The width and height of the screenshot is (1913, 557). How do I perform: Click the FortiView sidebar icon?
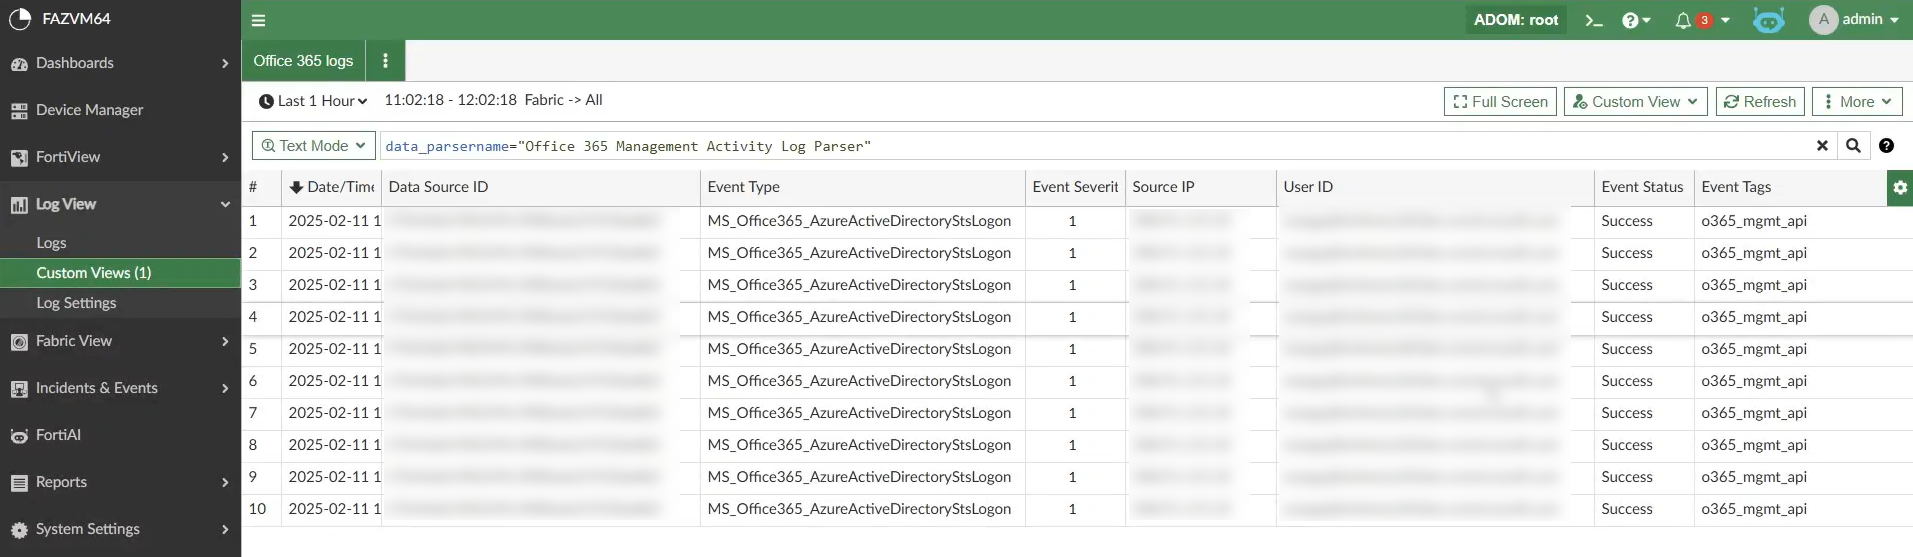(x=19, y=158)
